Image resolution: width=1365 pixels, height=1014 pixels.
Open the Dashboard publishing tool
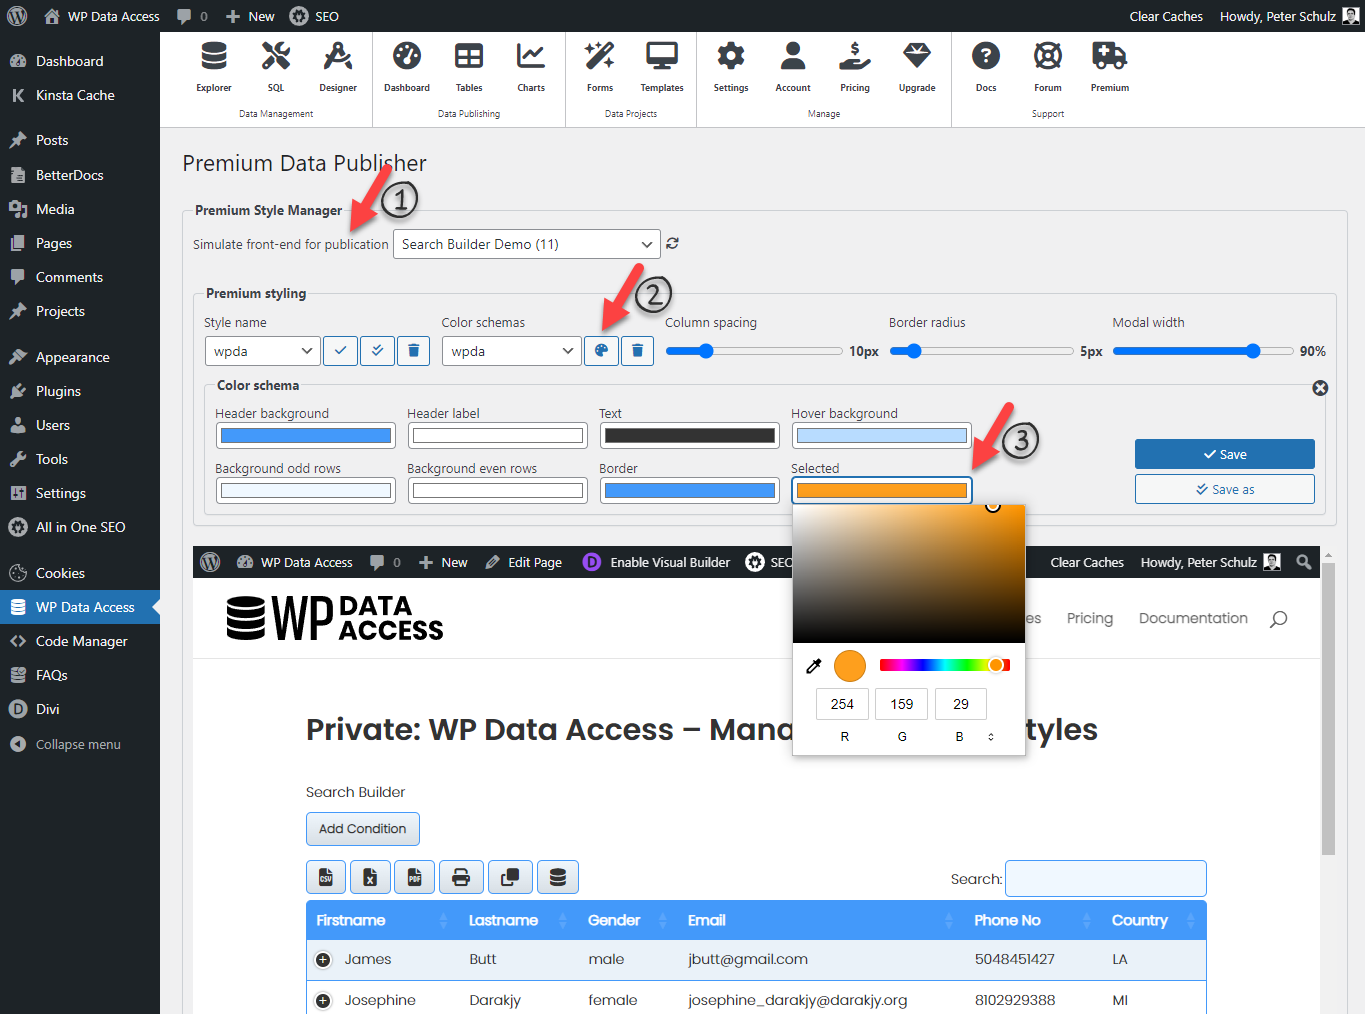pyautogui.click(x=407, y=67)
